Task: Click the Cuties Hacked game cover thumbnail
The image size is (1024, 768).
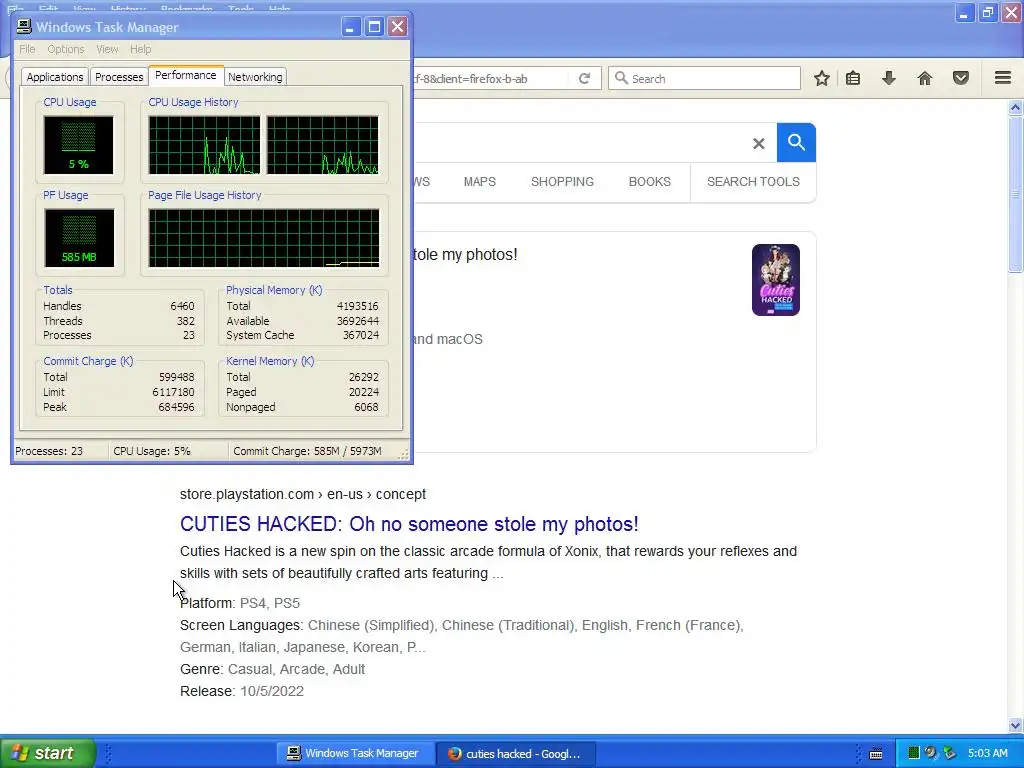Action: click(776, 280)
